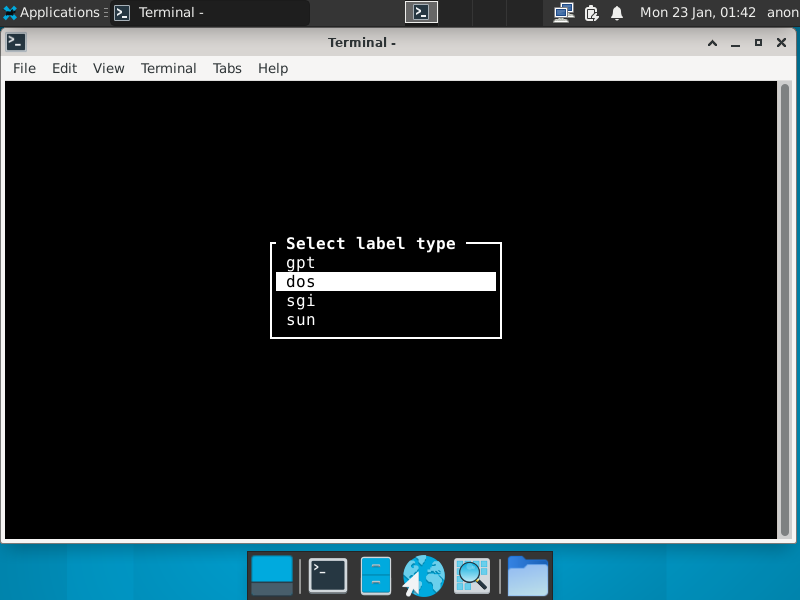Minimize the Terminal window
Viewport: 800px width, 600px height.
[x=735, y=43]
